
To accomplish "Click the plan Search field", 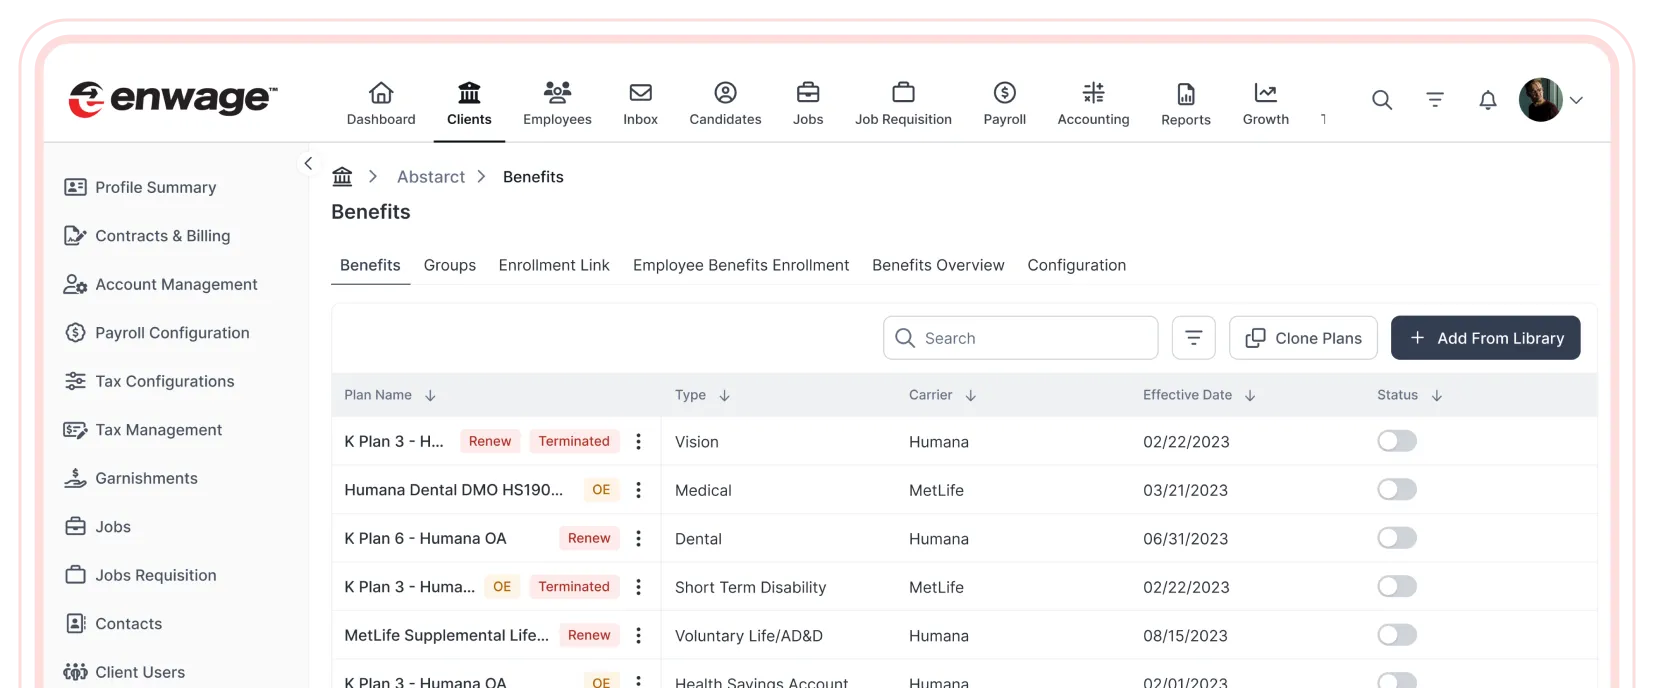I will pyautogui.click(x=1021, y=338).
